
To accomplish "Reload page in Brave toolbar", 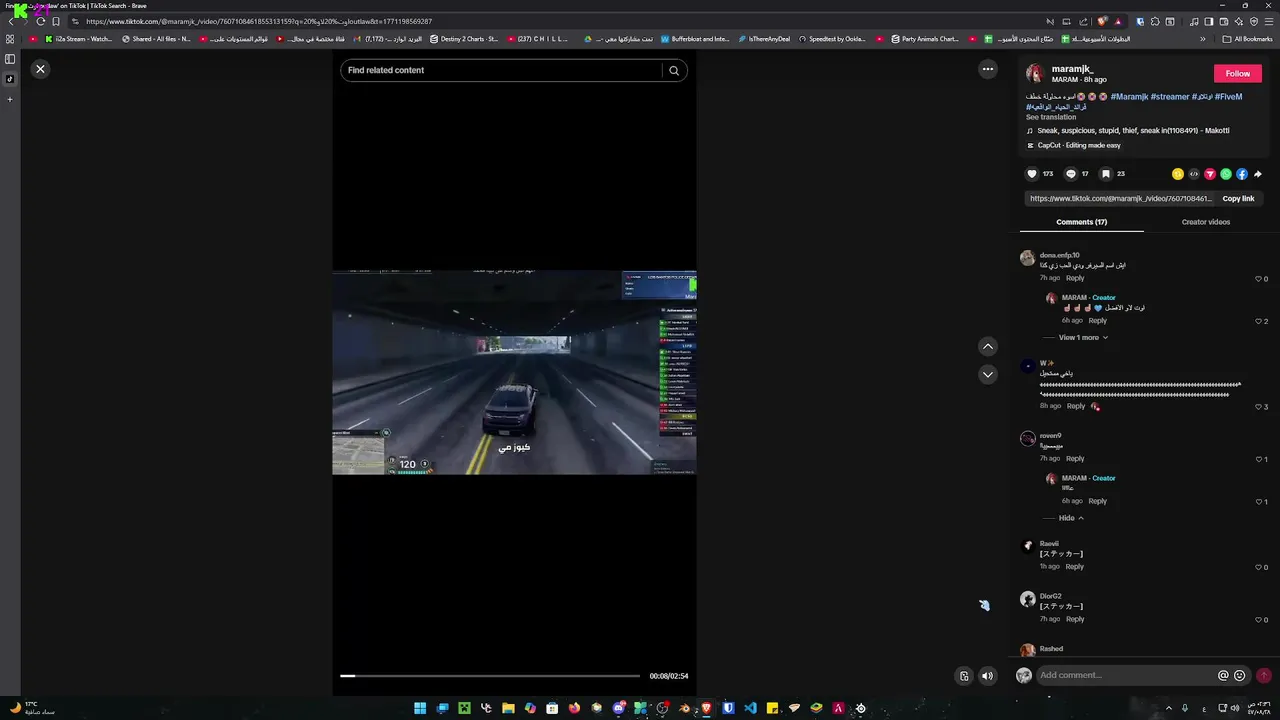I will pos(41,21).
